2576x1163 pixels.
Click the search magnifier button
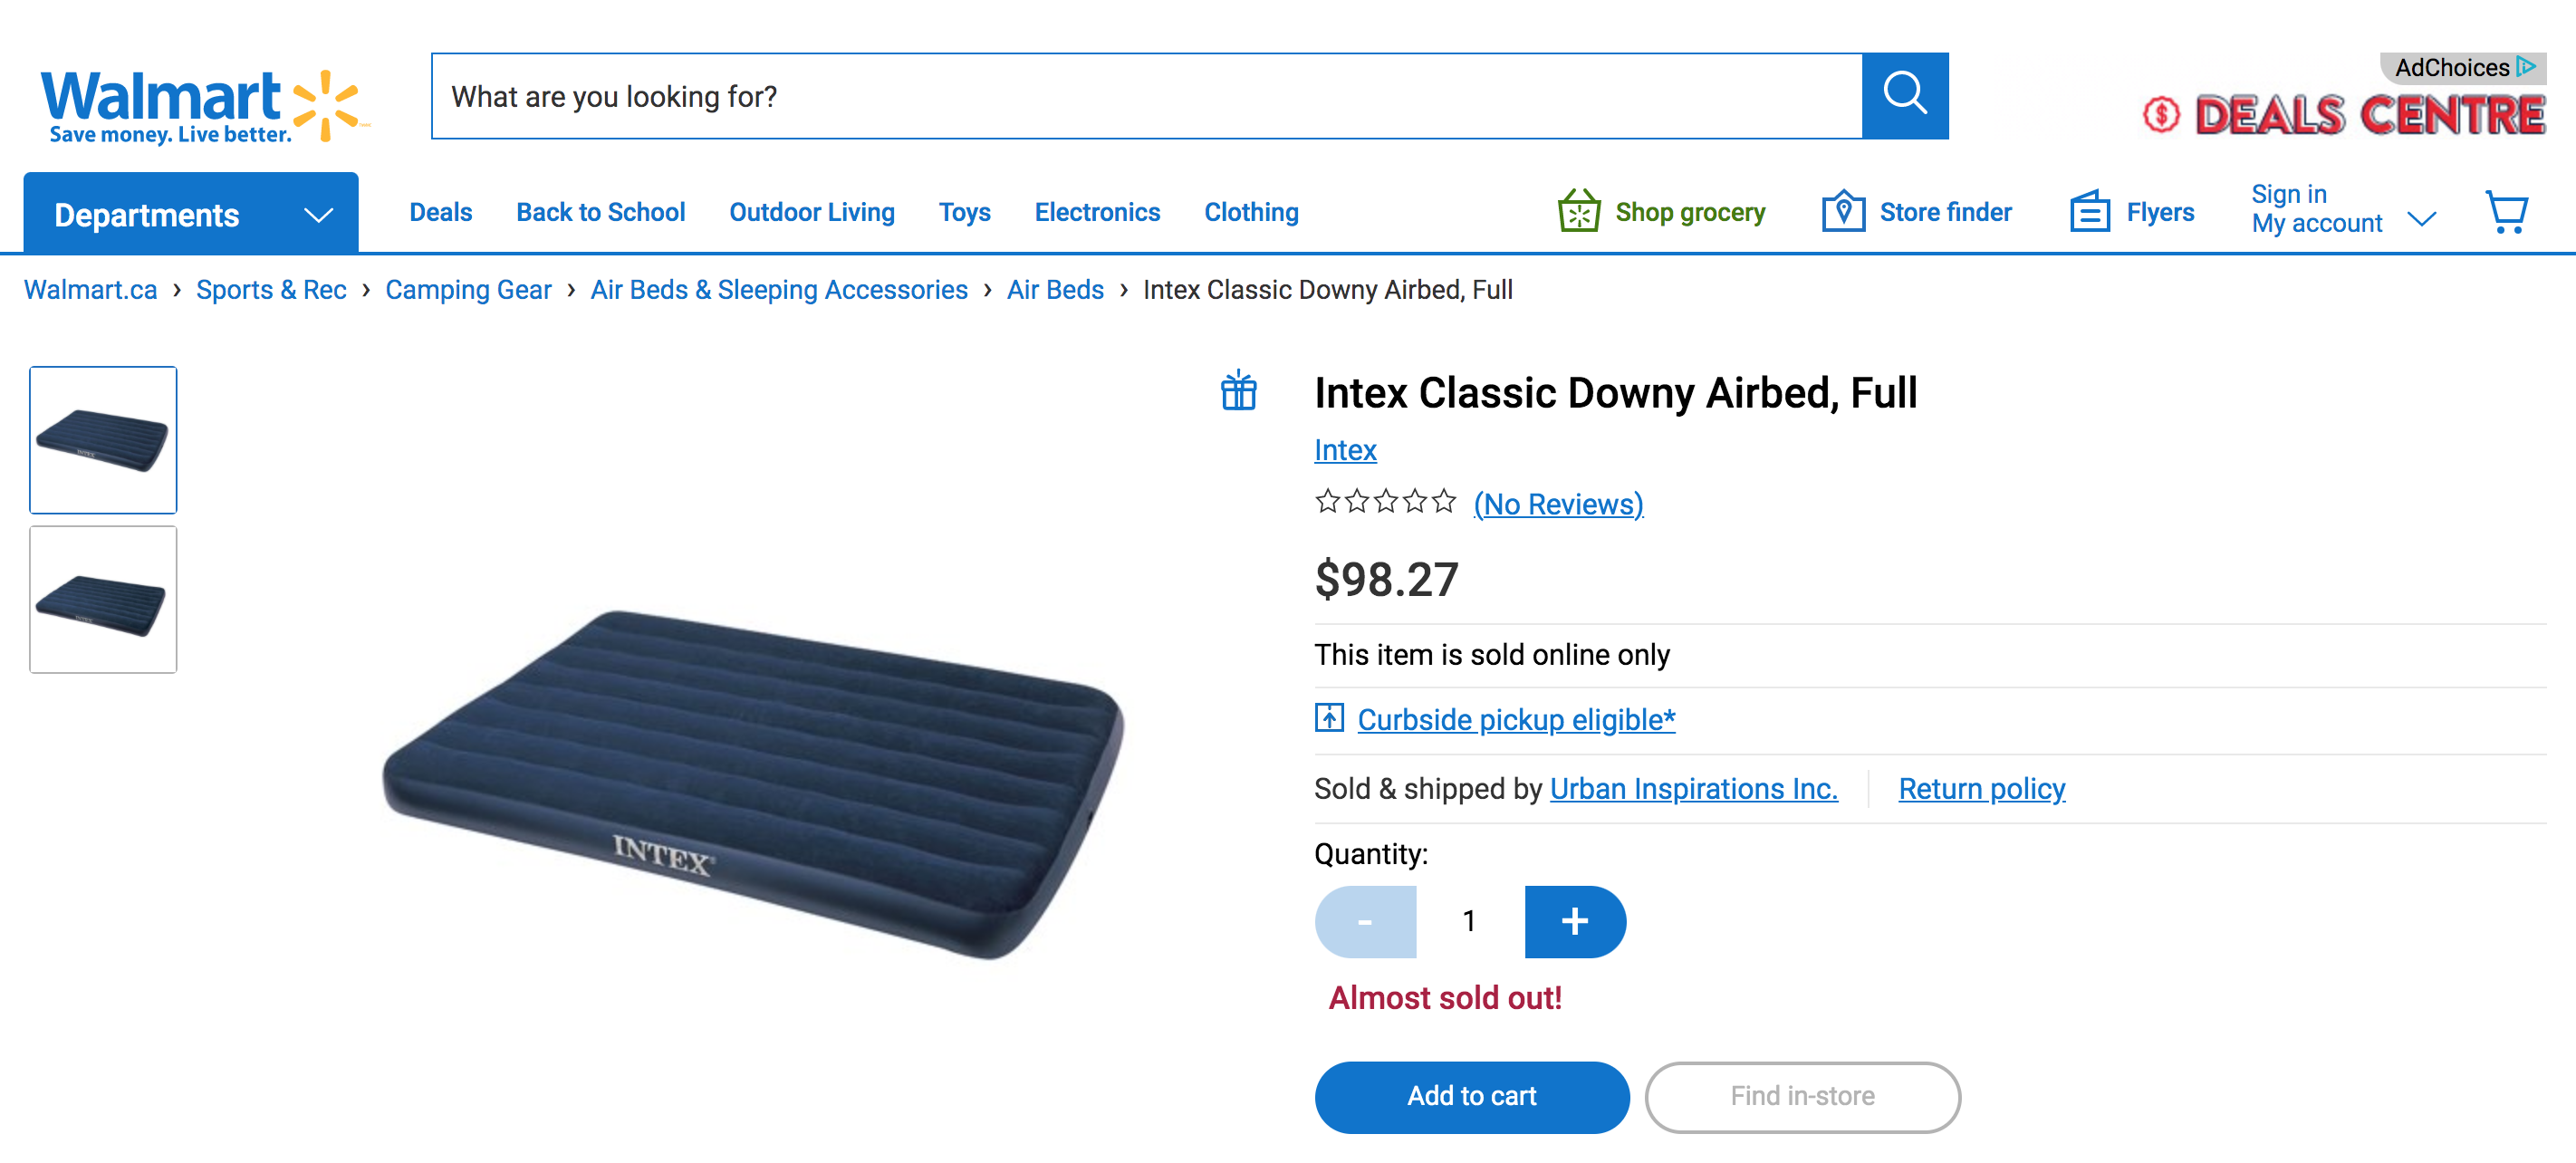click(x=1904, y=96)
